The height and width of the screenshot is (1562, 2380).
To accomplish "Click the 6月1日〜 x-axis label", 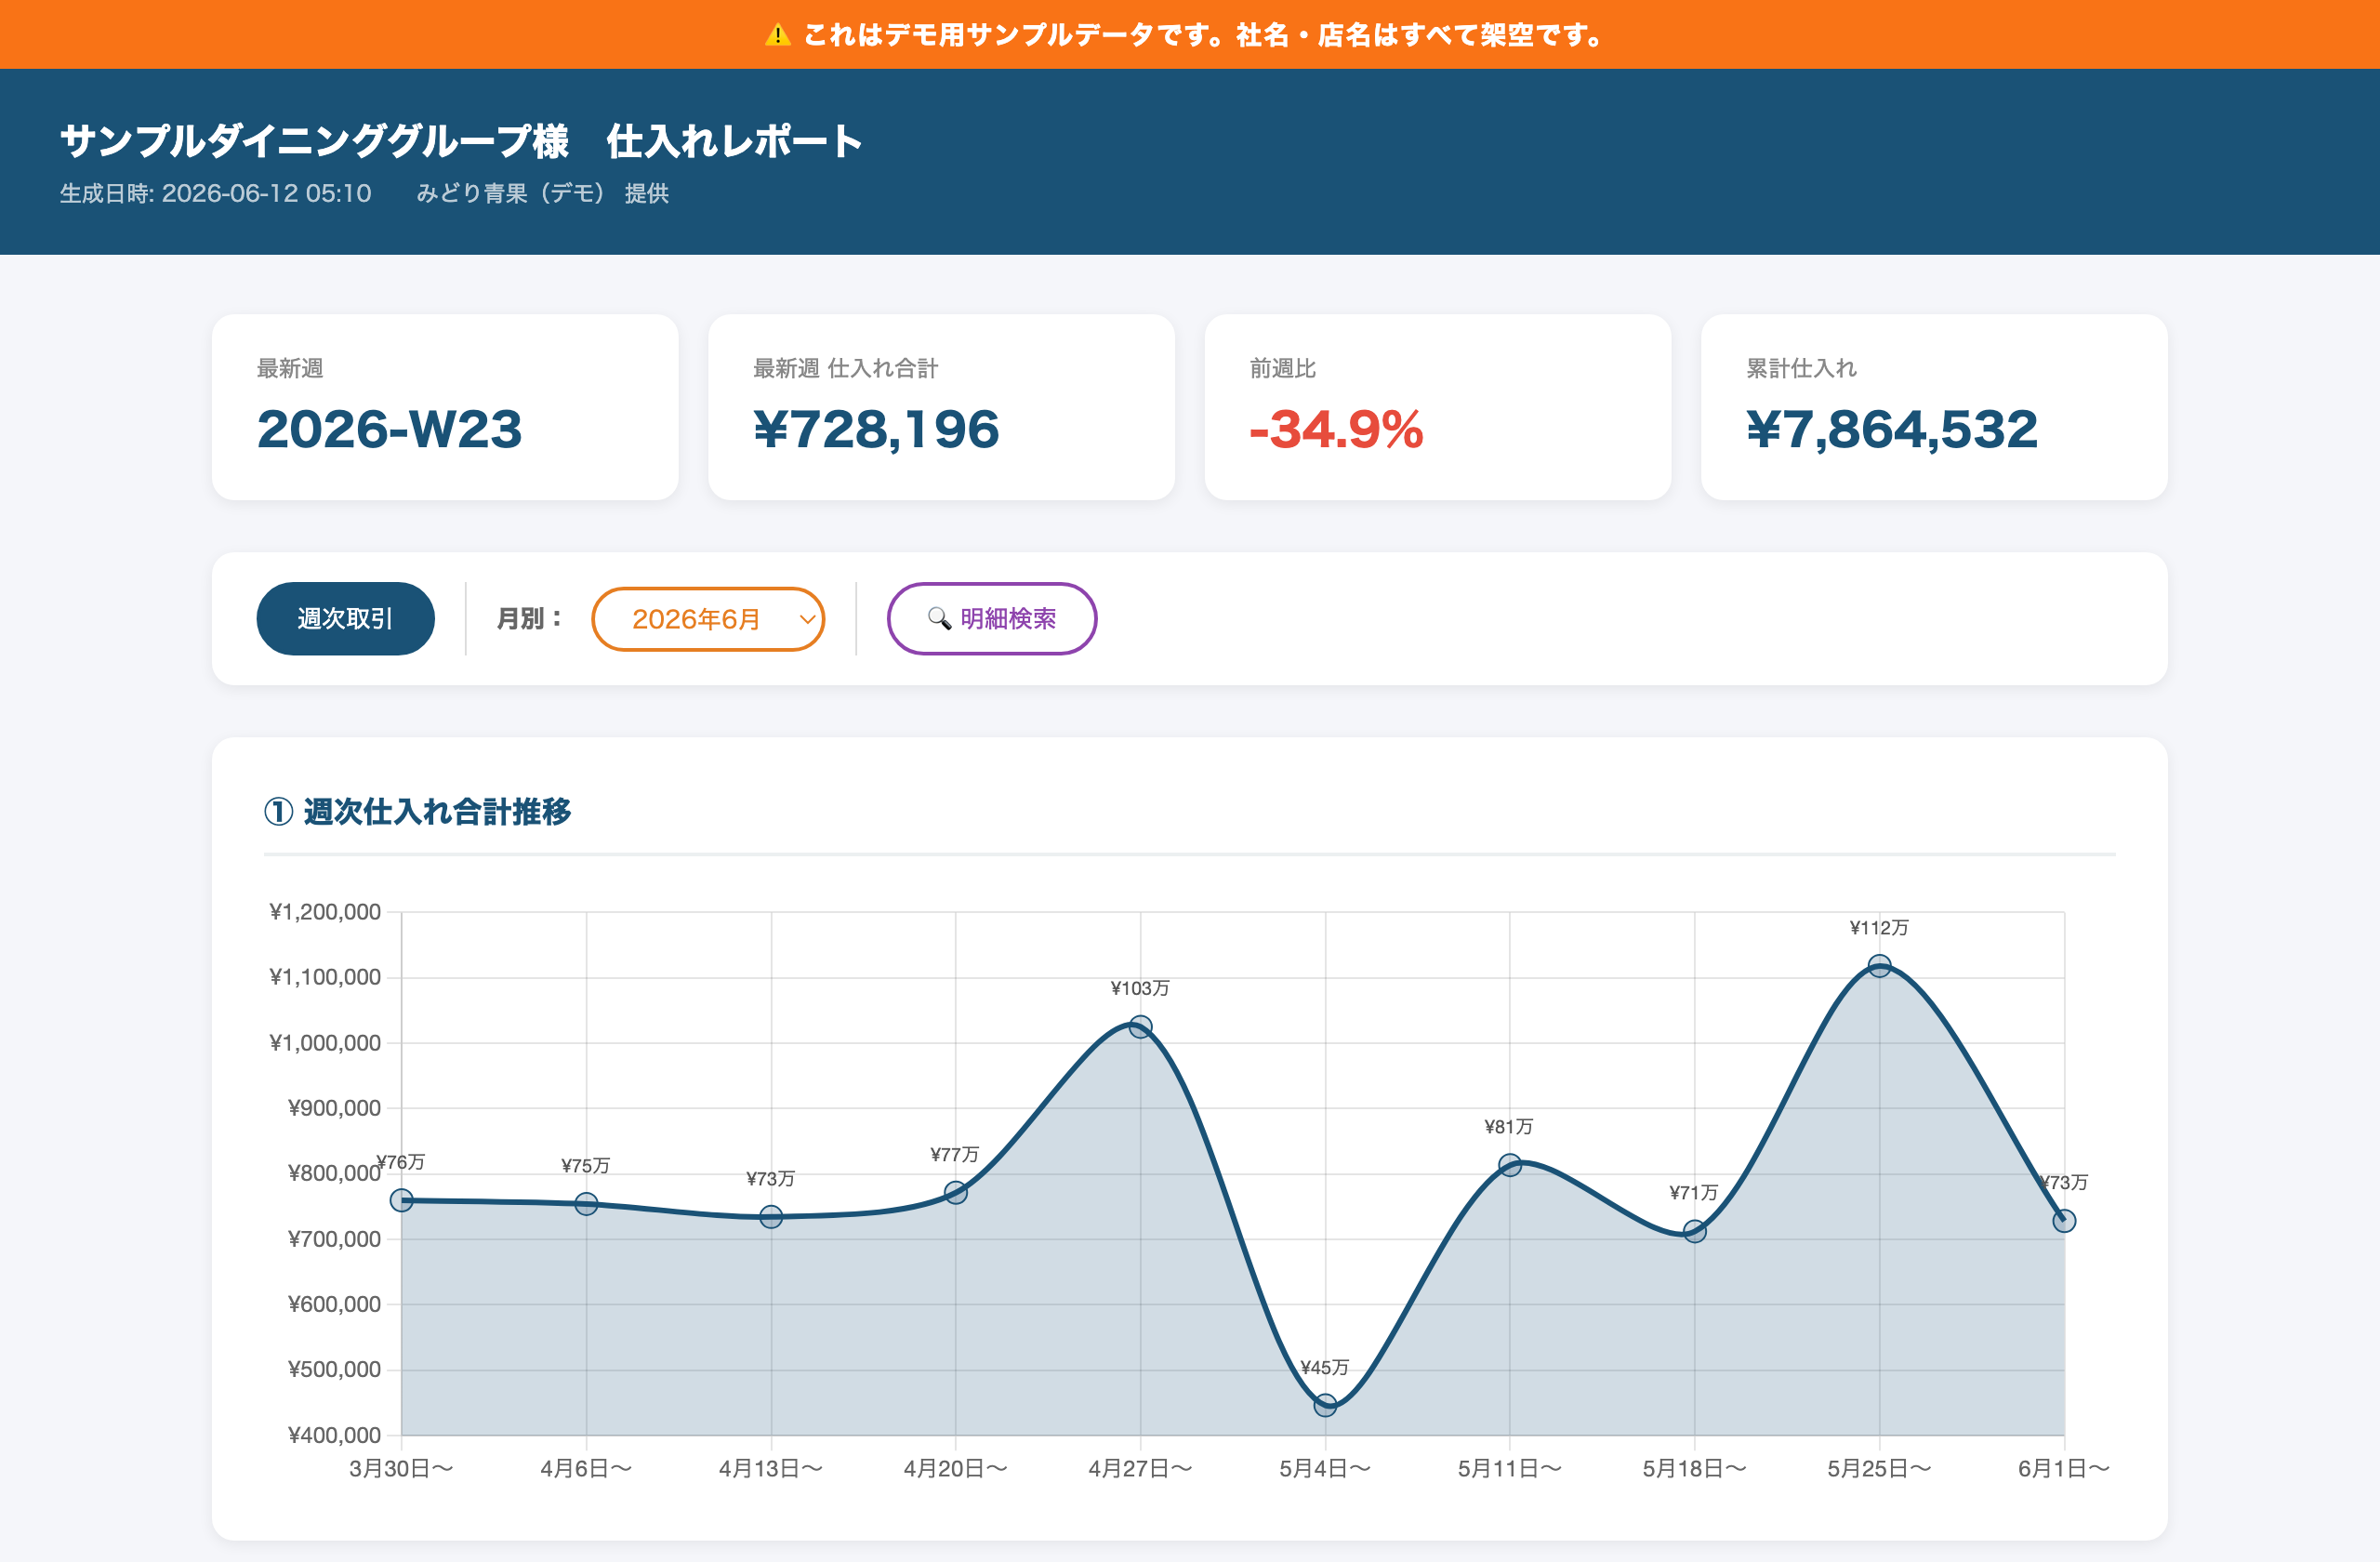I will point(2064,1468).
